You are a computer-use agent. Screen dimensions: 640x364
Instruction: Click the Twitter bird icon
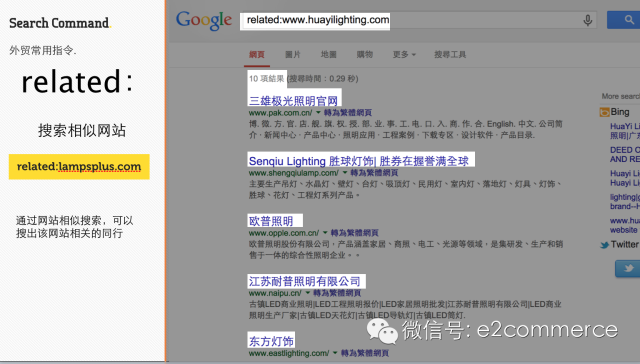pyautogui.click(x=604, y=245)
